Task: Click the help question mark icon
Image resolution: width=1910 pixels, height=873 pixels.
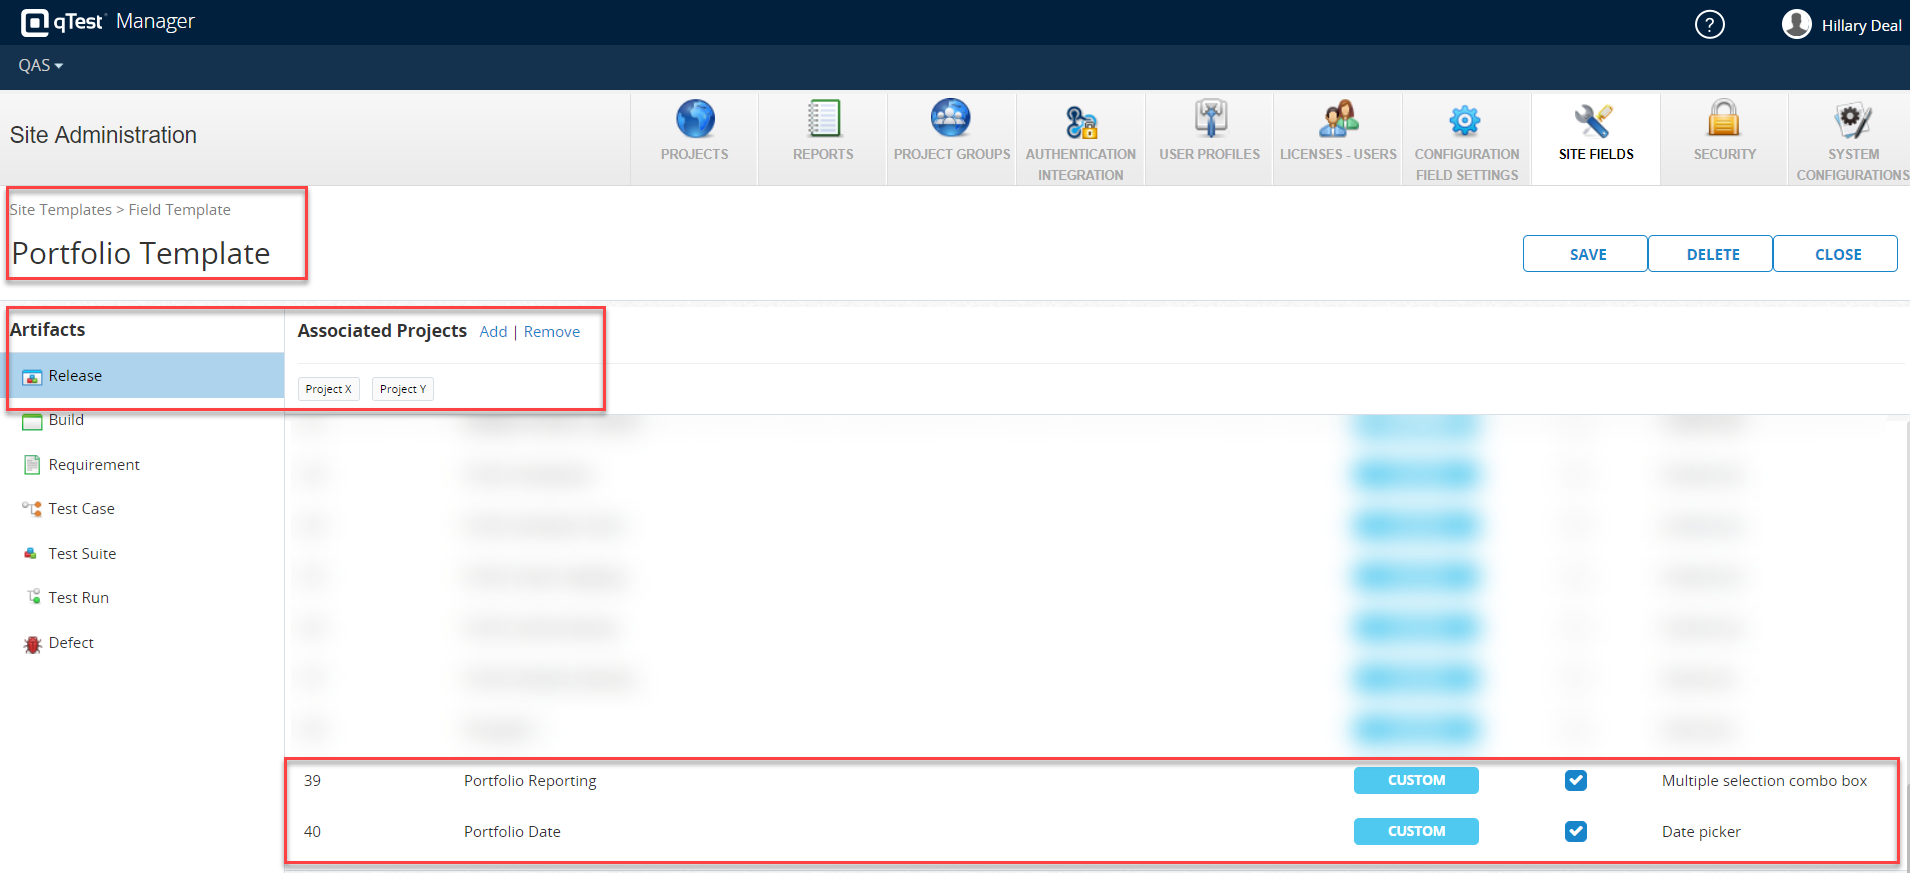Action: point(1709,24)
